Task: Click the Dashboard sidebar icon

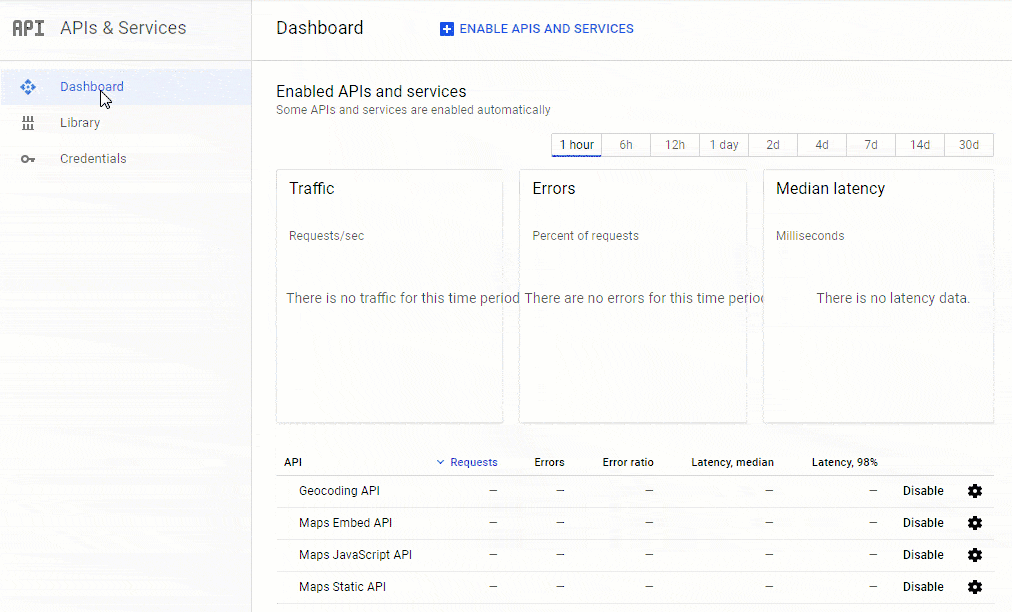Action: pyautogui.click(x=28, y=87)
